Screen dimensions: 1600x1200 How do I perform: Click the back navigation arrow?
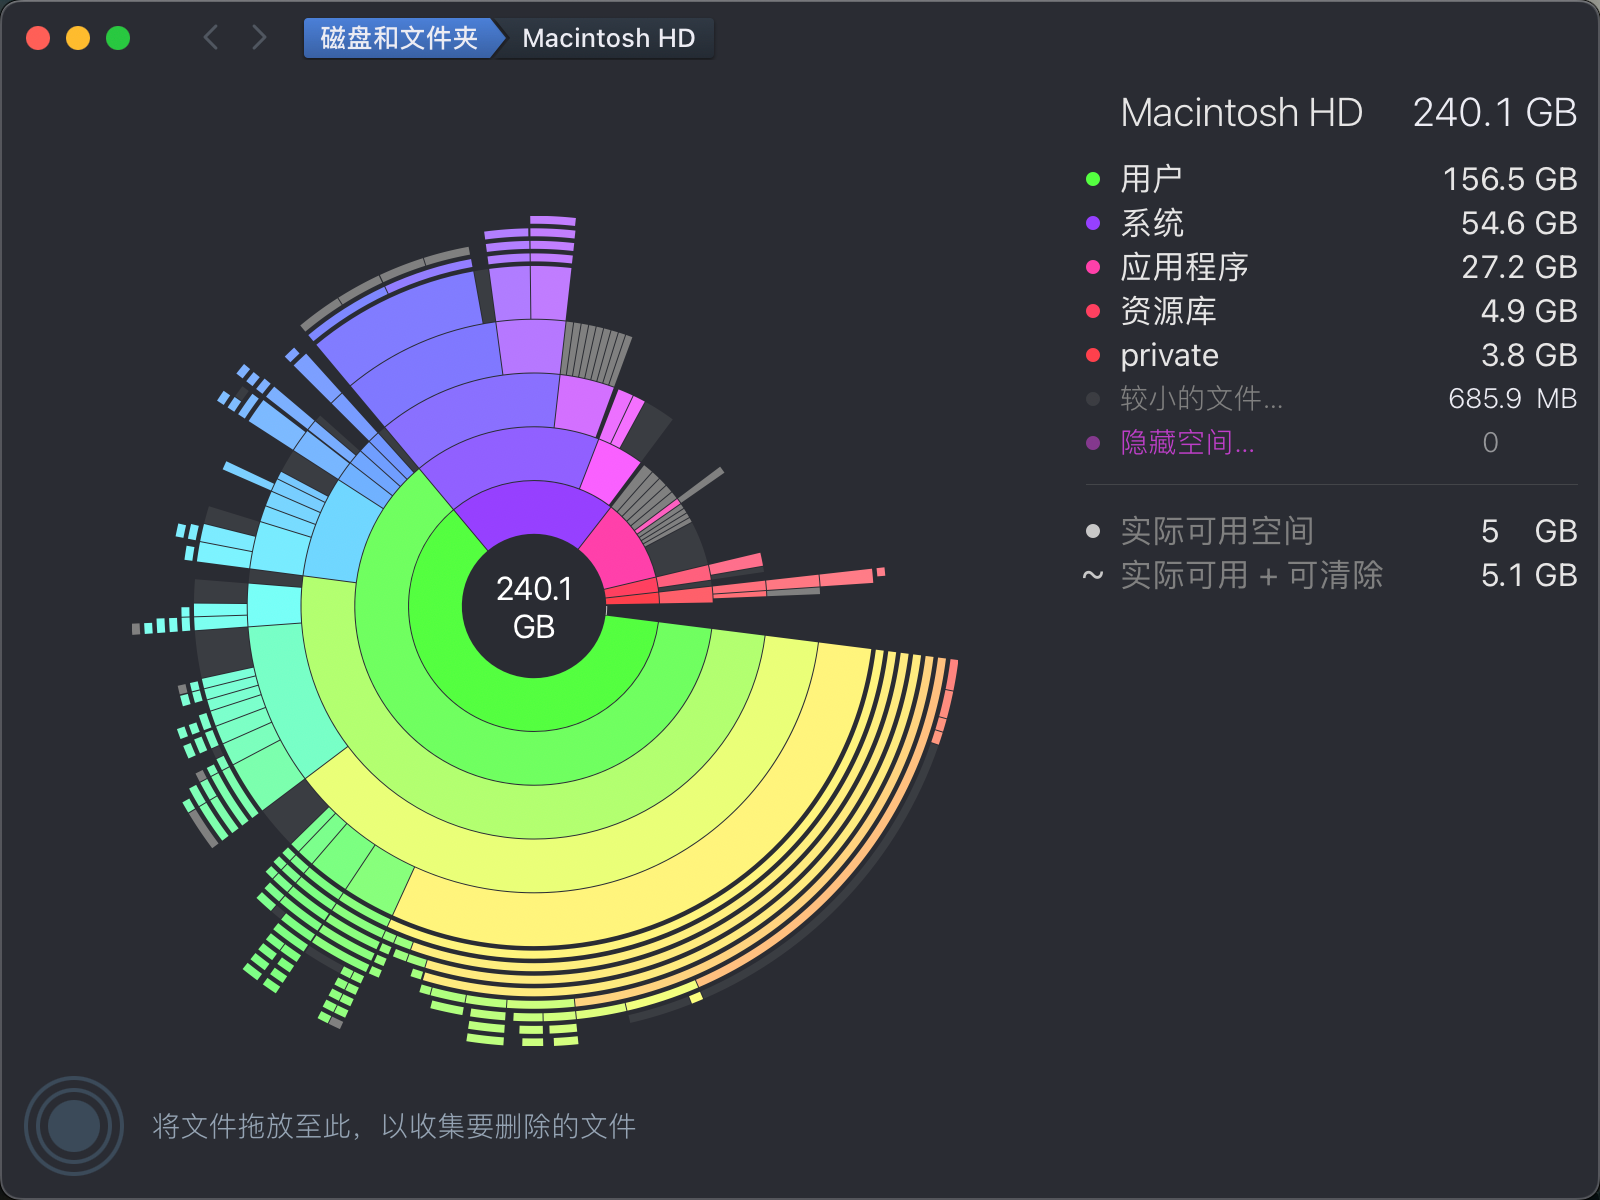(211, 38)
